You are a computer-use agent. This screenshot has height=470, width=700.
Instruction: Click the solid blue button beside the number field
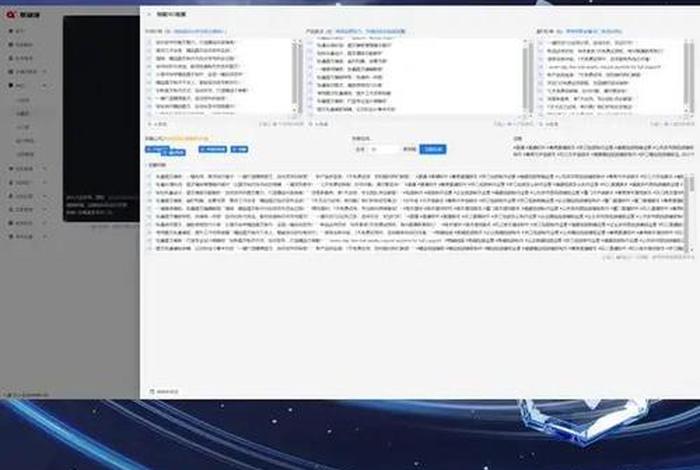433,149
